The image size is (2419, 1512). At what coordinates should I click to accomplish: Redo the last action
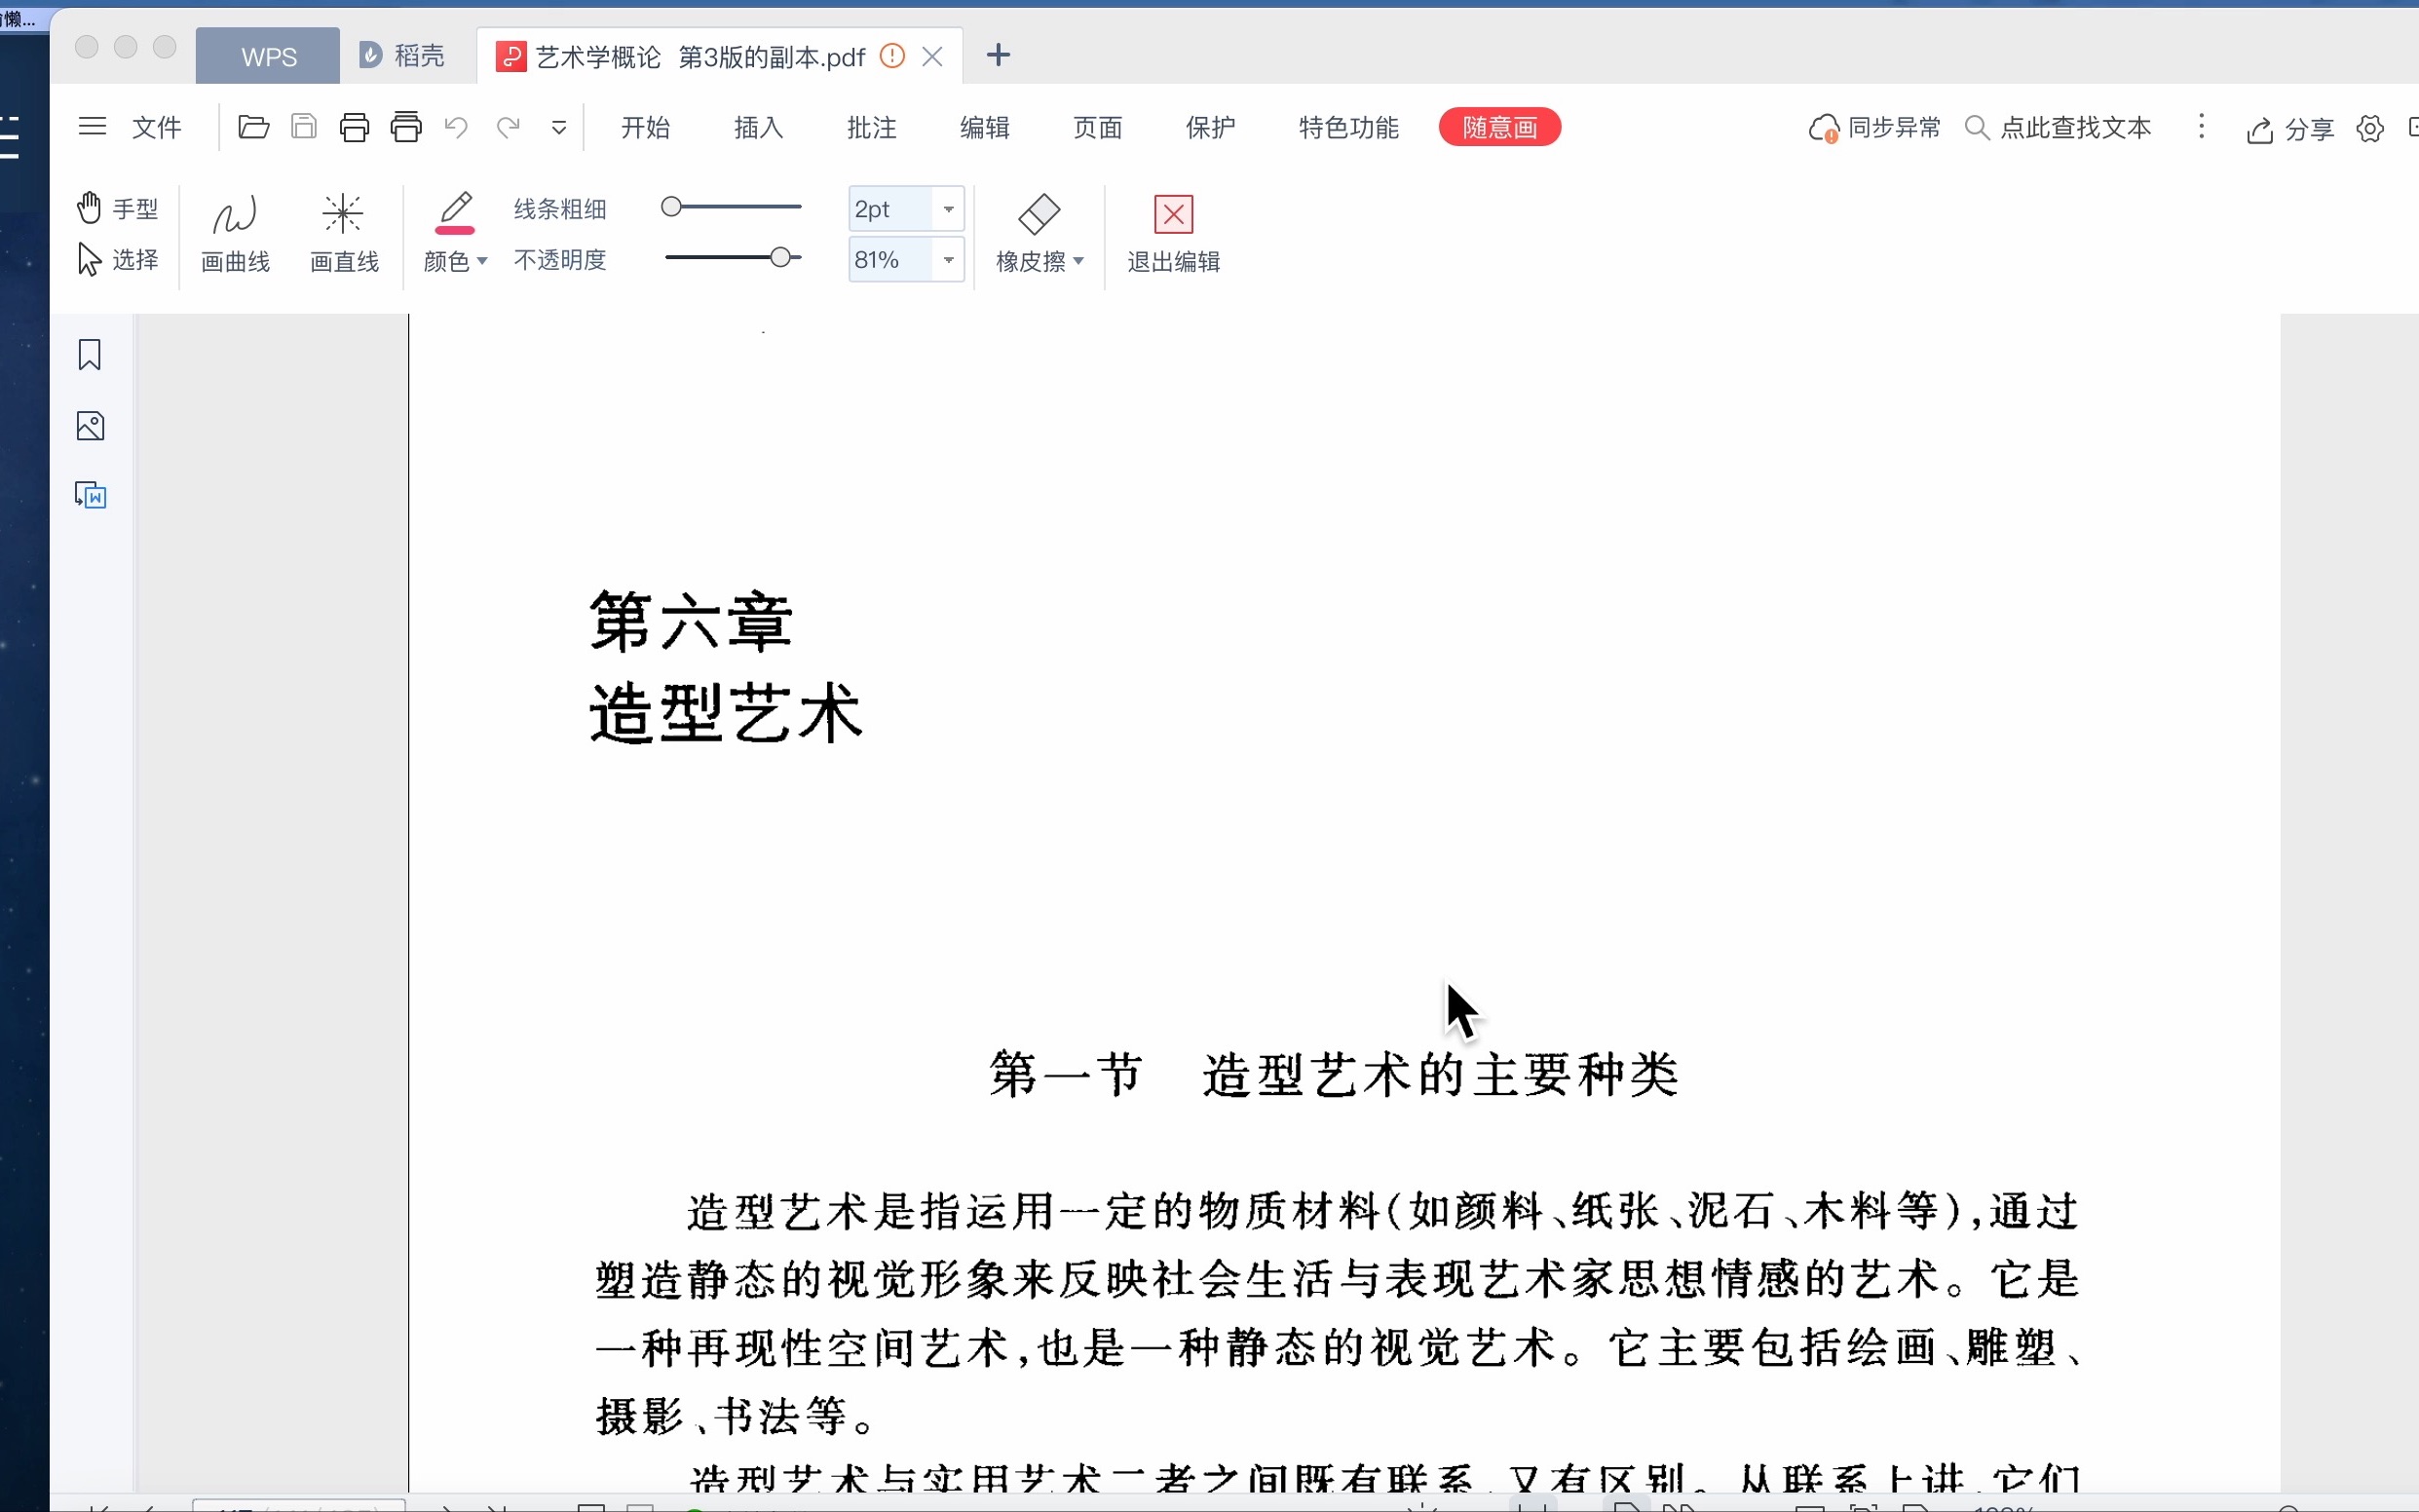(508, 127)
